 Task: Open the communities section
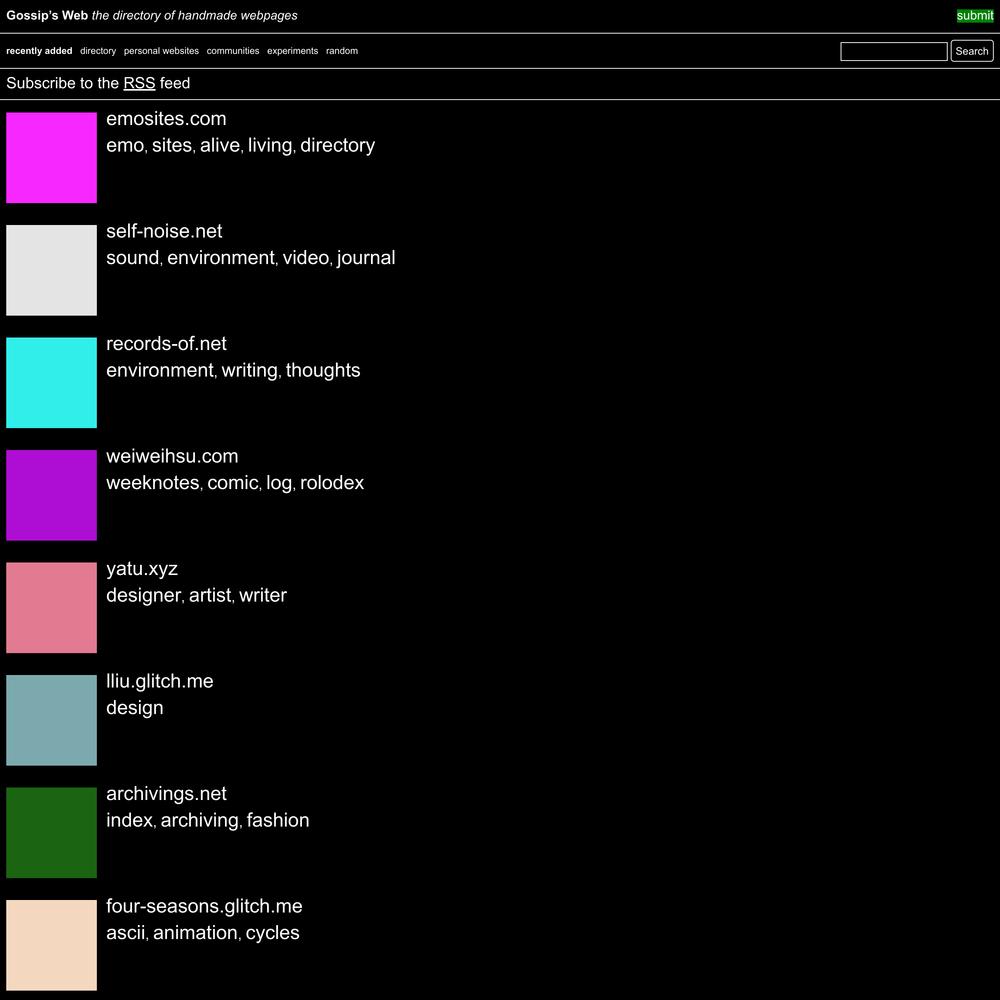(x=233, y=51)
